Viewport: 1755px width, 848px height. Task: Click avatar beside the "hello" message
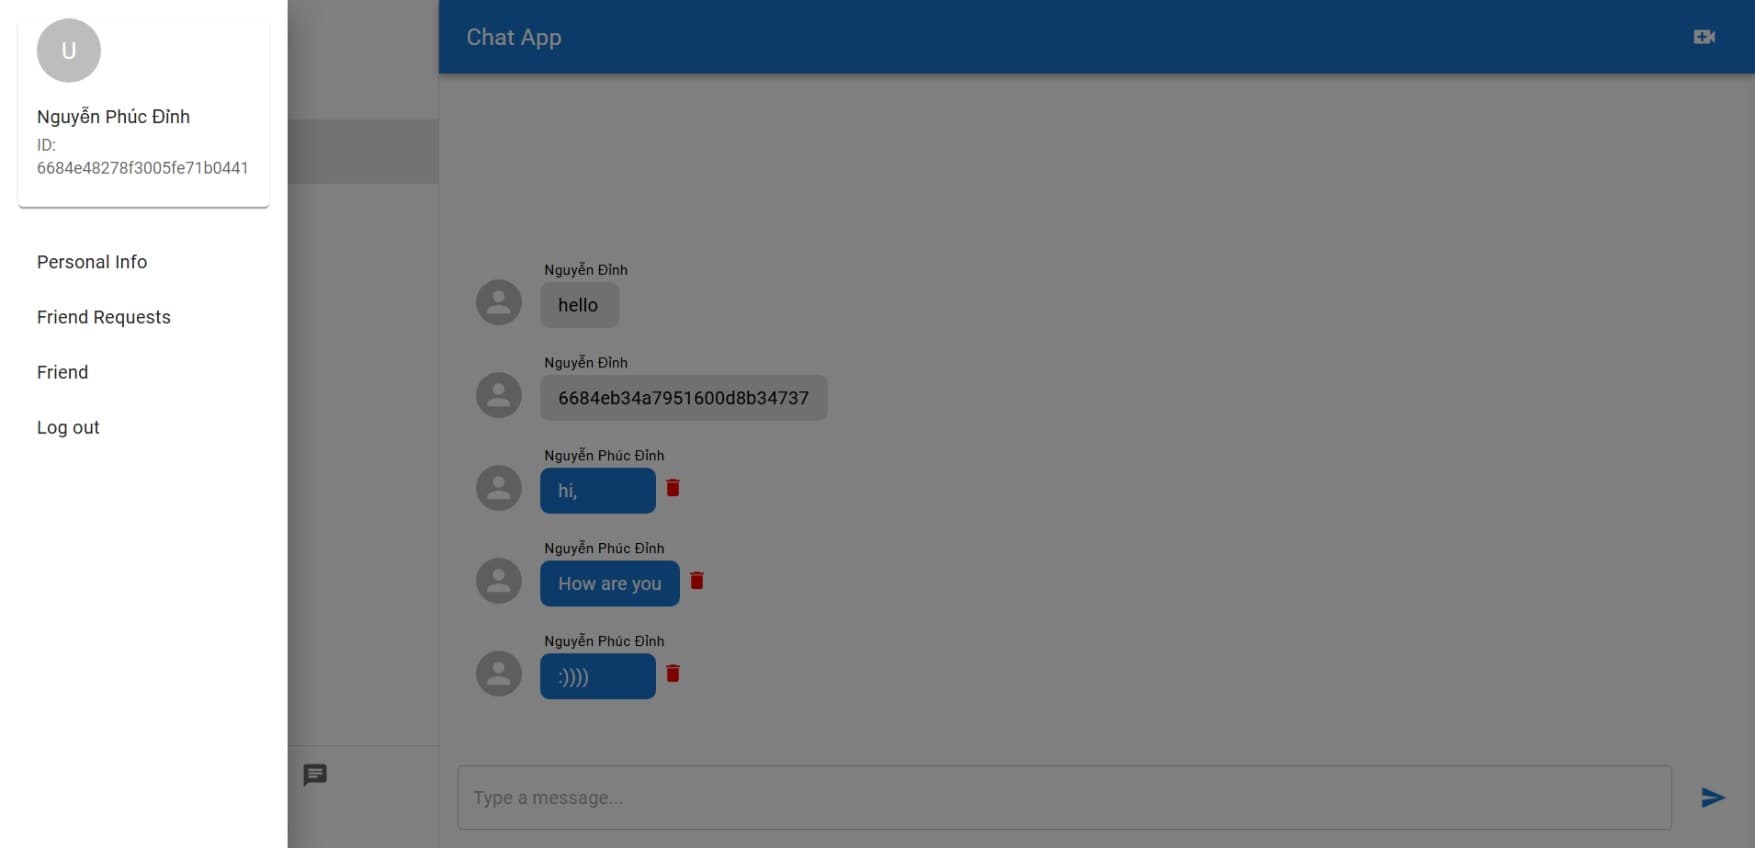(499, 302)
